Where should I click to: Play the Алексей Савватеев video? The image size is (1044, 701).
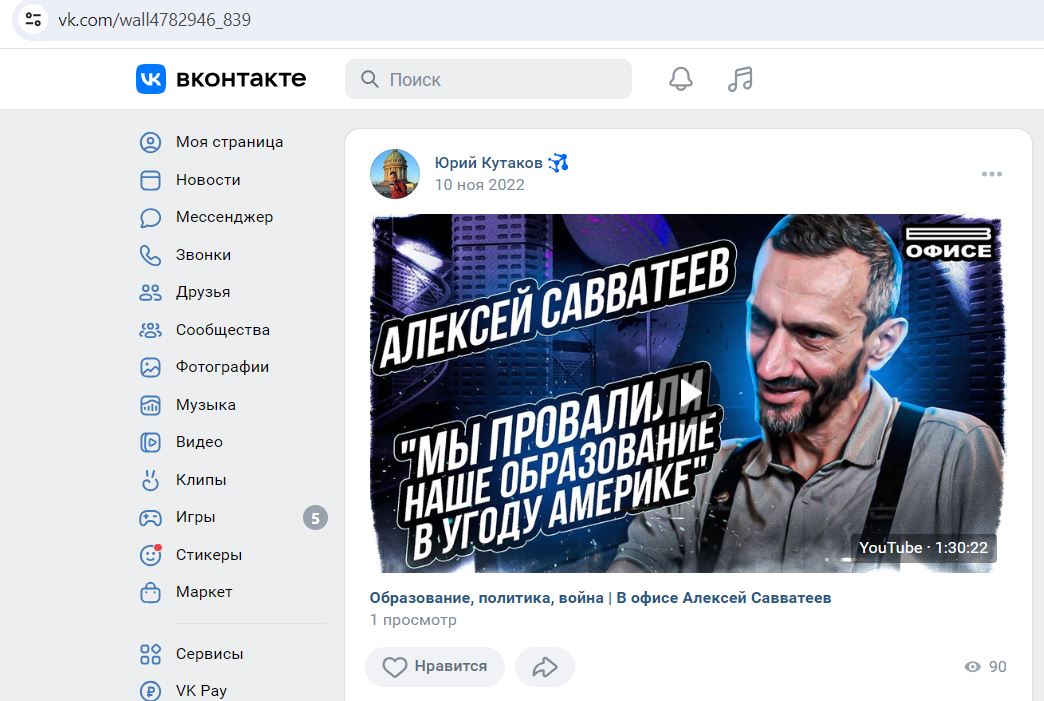point(687,393)
